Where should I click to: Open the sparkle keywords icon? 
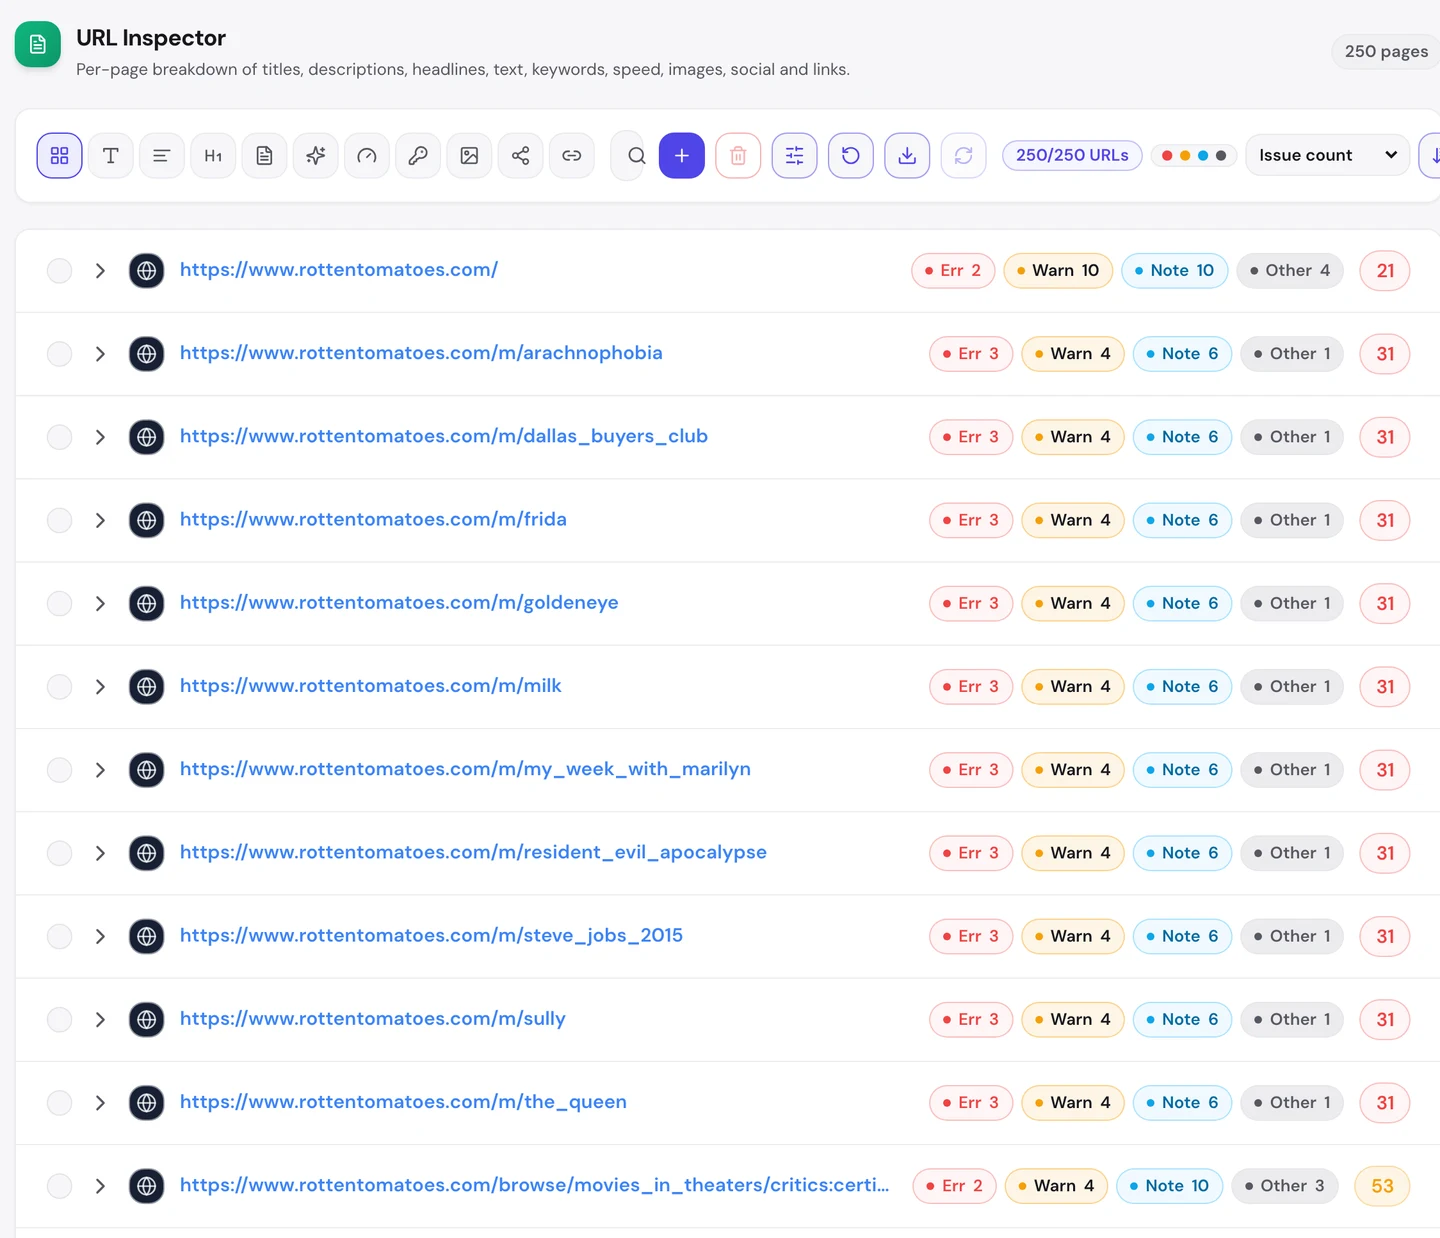click(315, 156)
